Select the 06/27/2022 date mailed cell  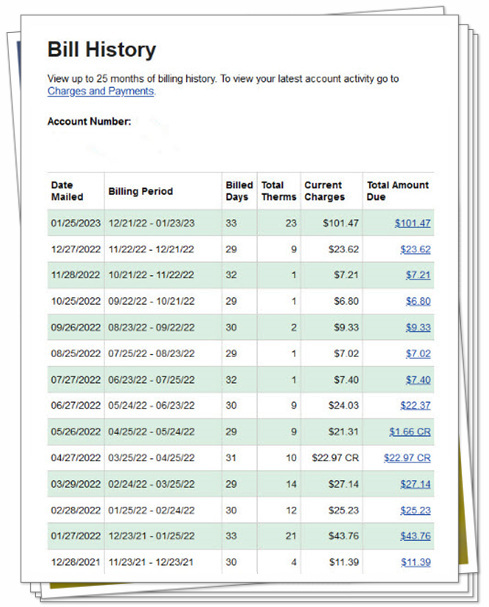click(75, 405)
